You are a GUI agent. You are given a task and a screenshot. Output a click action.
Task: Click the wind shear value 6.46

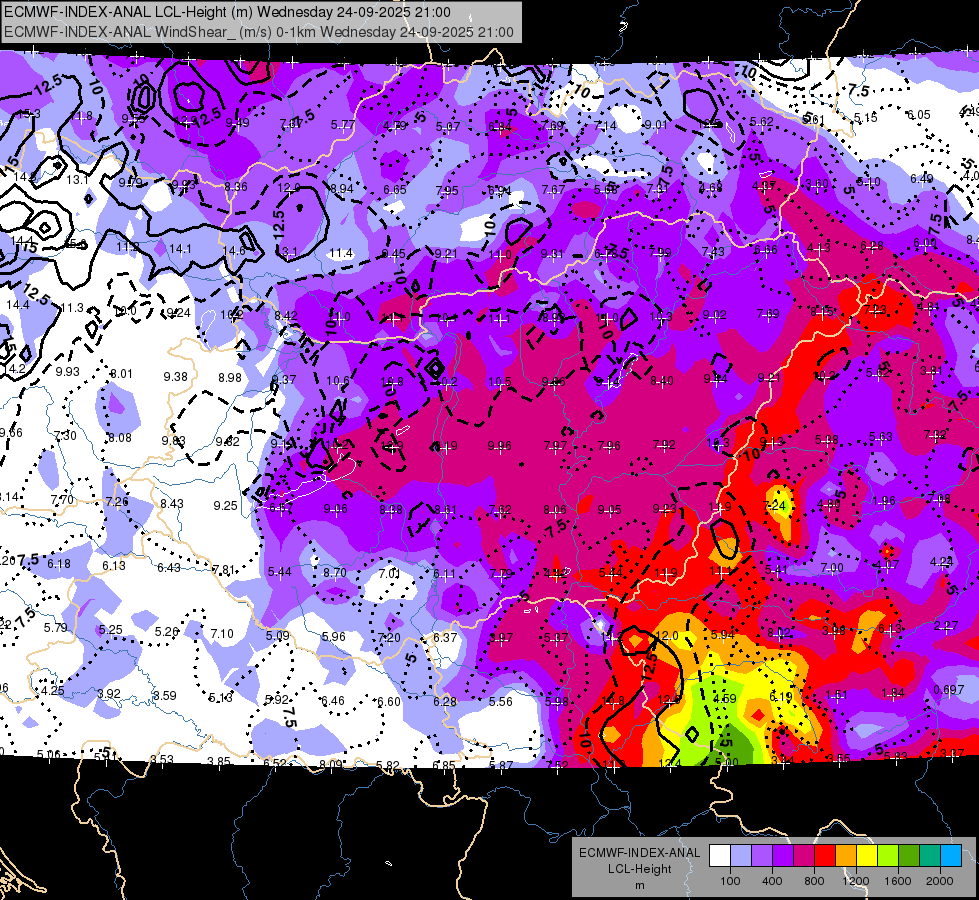(333, 700)
